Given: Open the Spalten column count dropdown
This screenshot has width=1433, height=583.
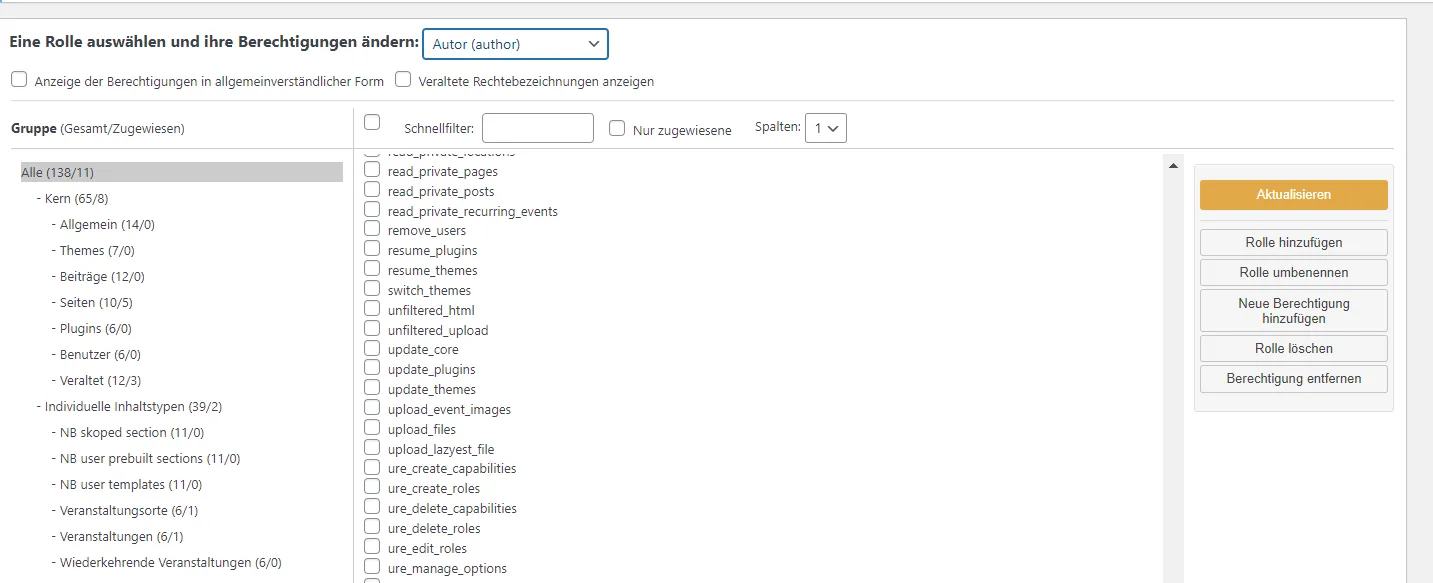Looking at the screenshot, I should tap(826, 128).
